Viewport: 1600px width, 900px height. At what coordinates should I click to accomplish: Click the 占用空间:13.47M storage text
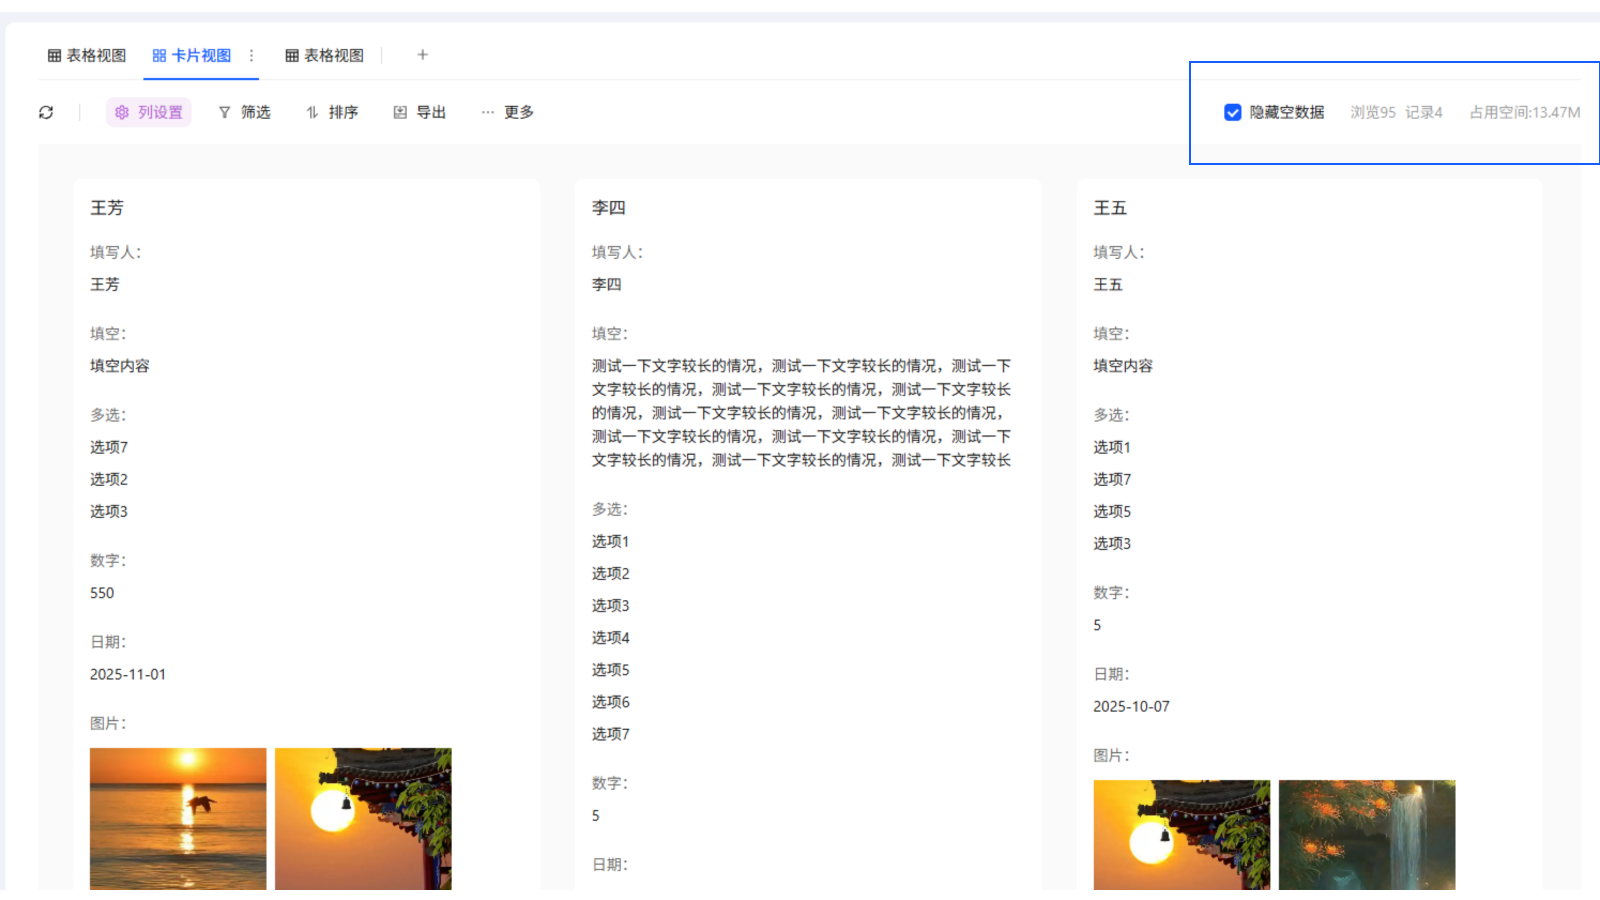[x=1523, y=113]
